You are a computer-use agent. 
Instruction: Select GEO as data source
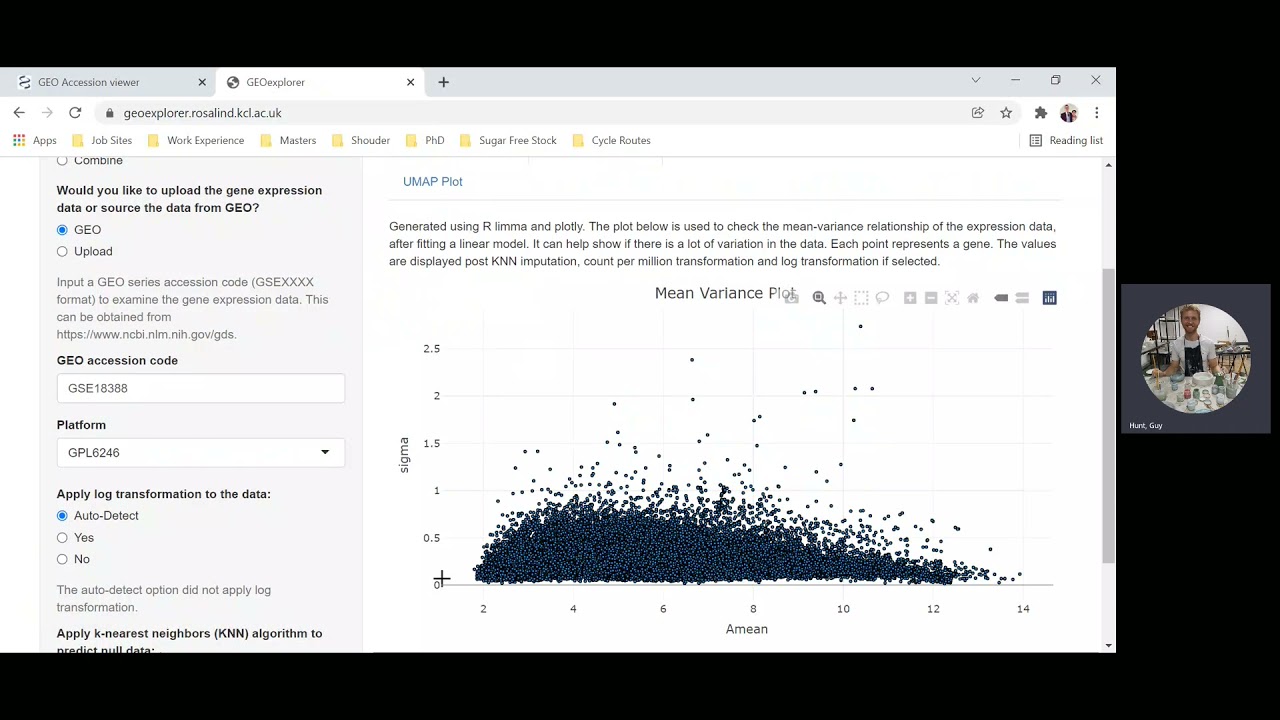(62, 230)
